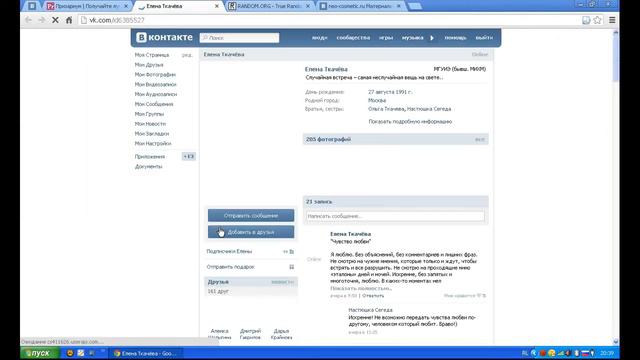The width and height of the screenshot is (640, 360).
Task: Click the VK search field
Action: click(240, 38)
